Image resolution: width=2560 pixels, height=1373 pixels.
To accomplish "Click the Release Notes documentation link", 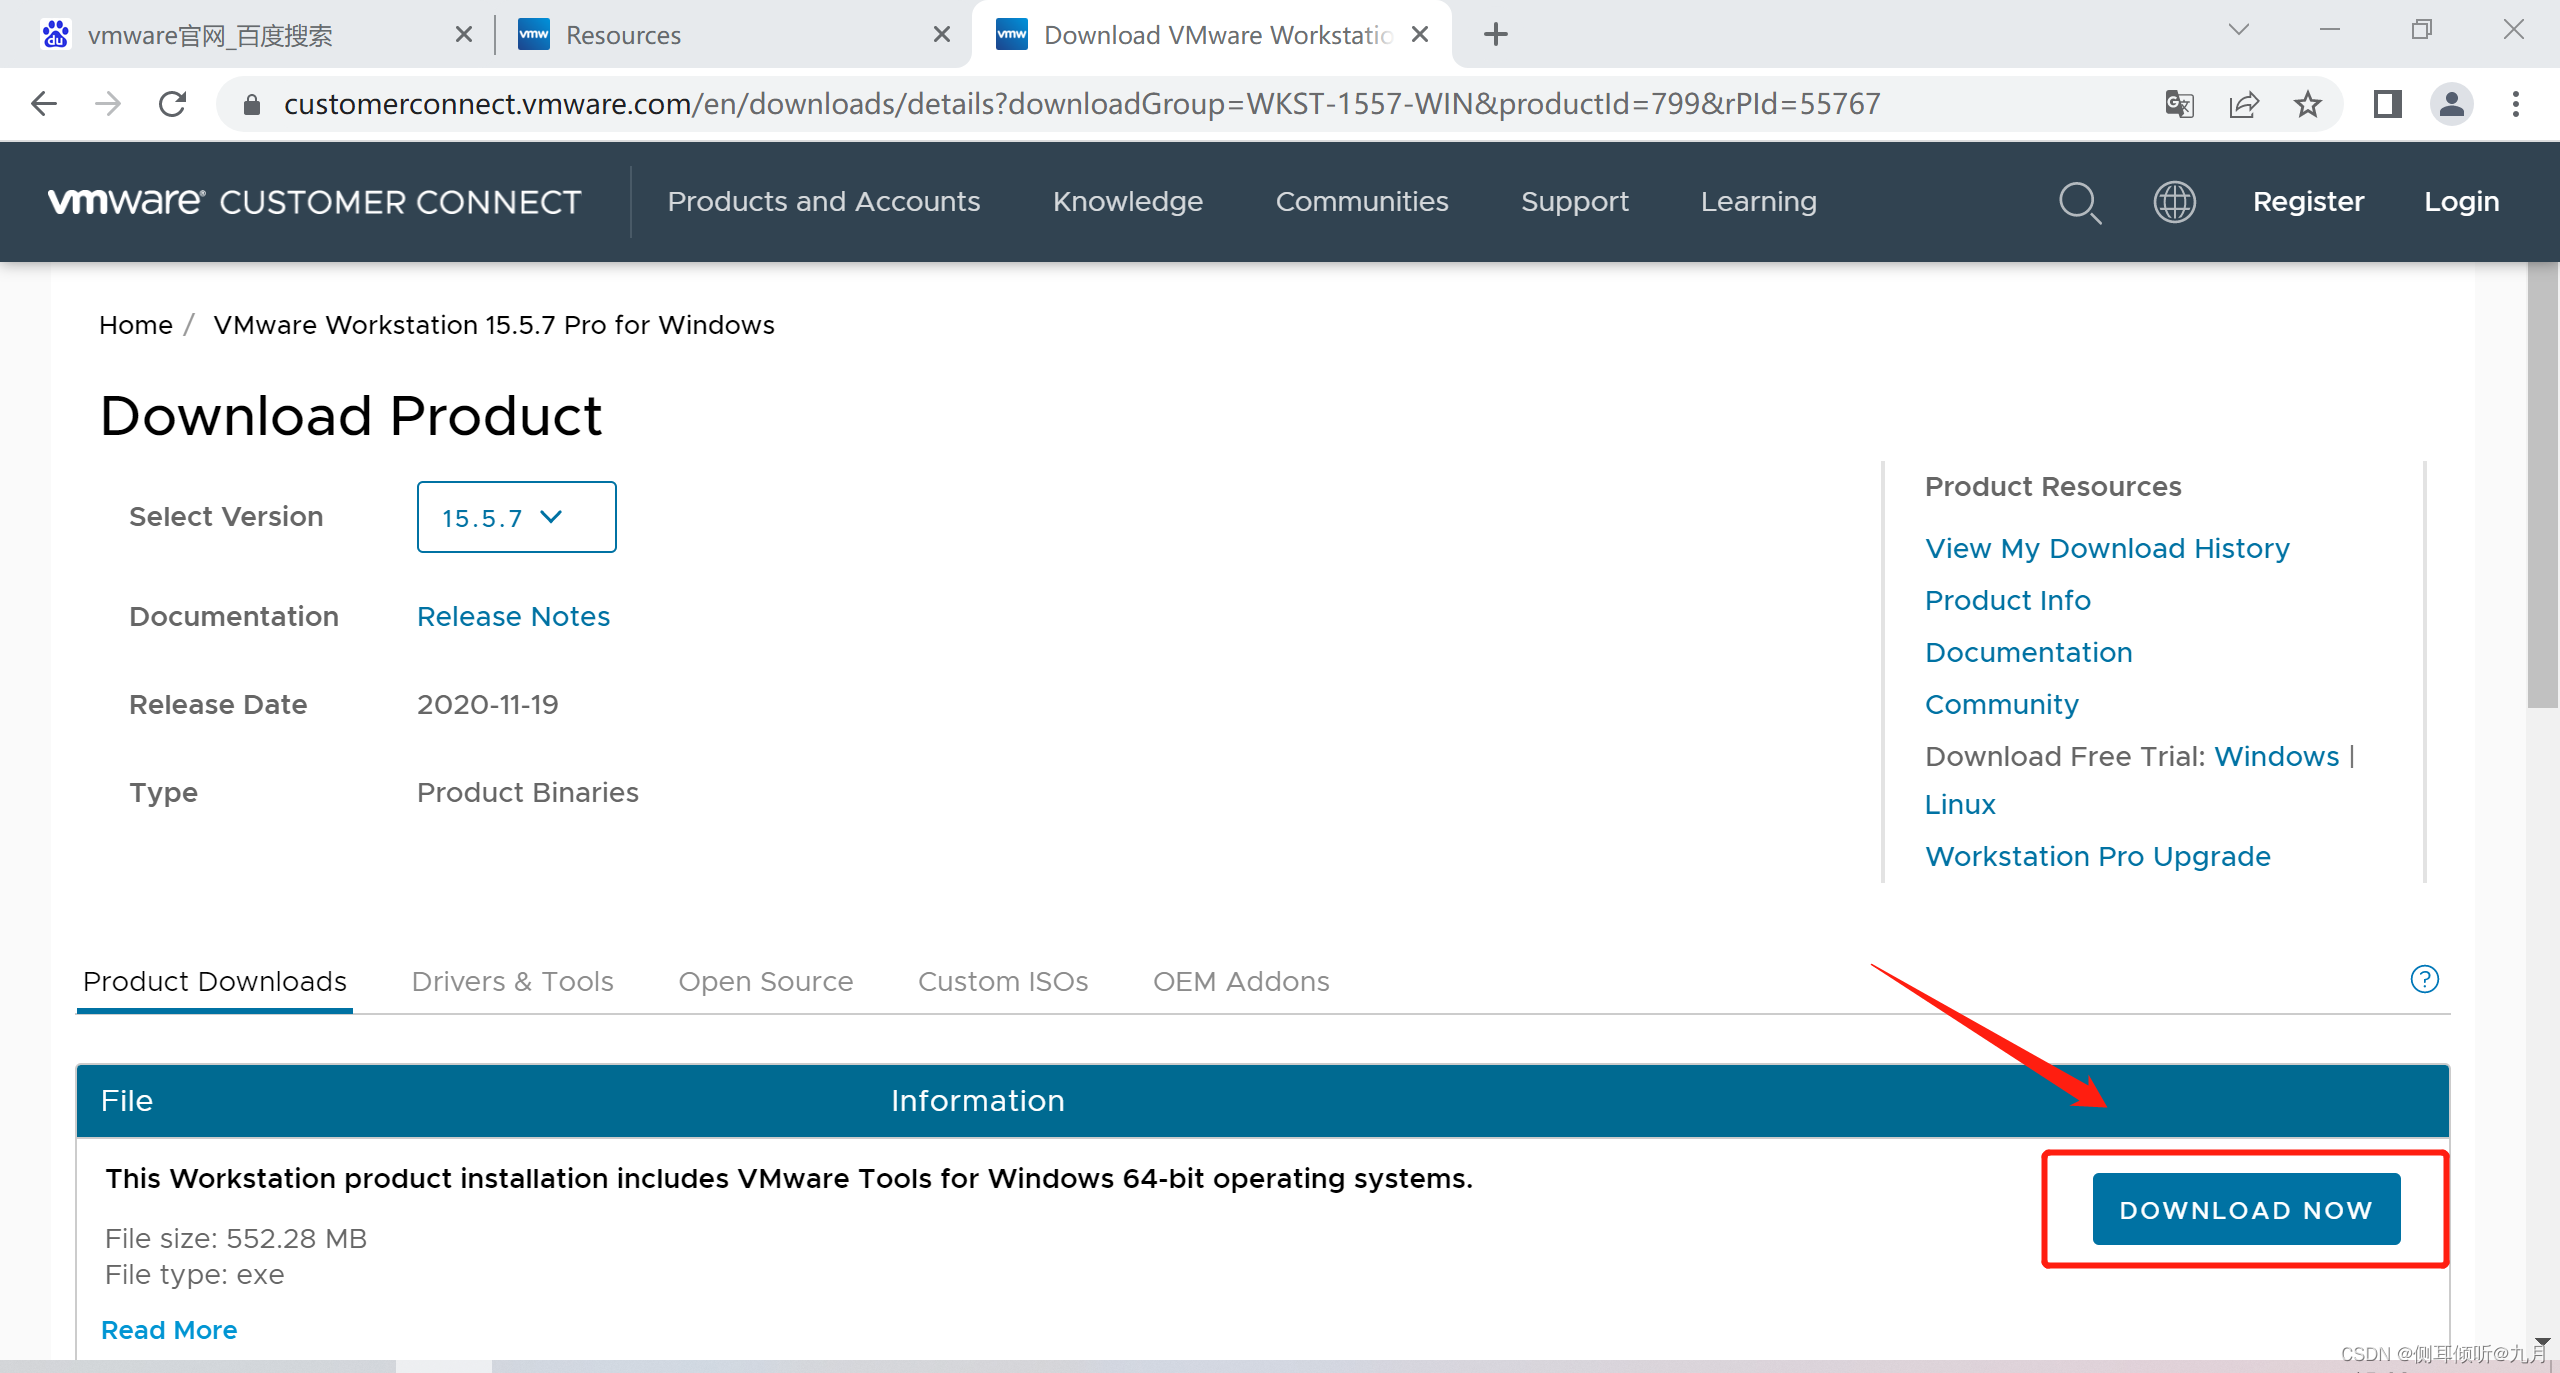I will click(513, 615).
